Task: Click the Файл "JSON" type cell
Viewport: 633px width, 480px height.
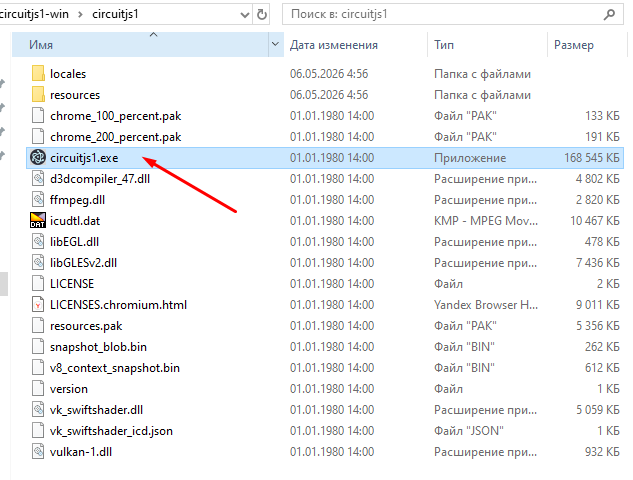Action: [469, 431]
